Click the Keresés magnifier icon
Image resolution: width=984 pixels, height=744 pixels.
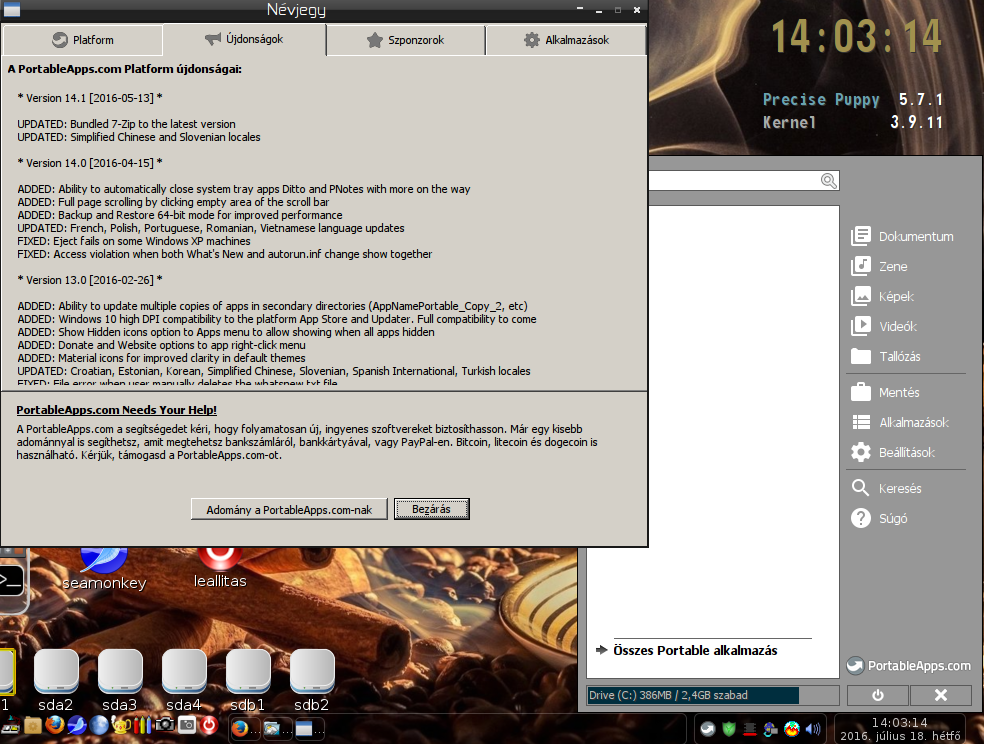pyautogui.click(x=860, y=488)
